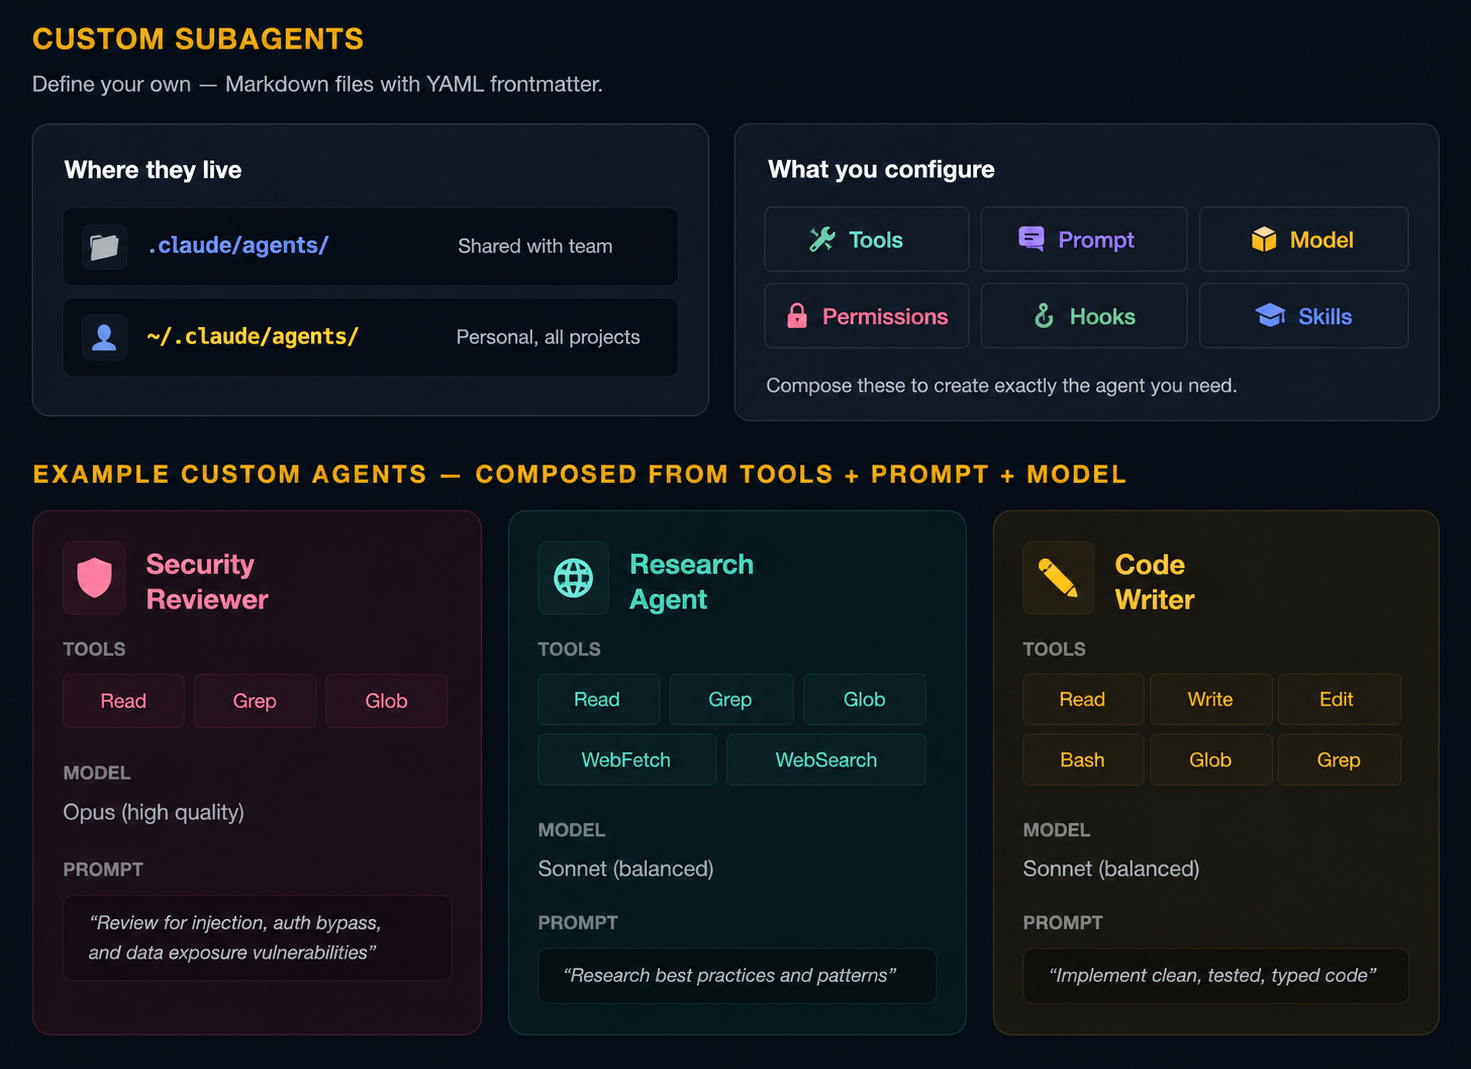Click the wrench icon in Tools tile
This screenshot has width=1471, height=1069.
[x=822, y=239]
